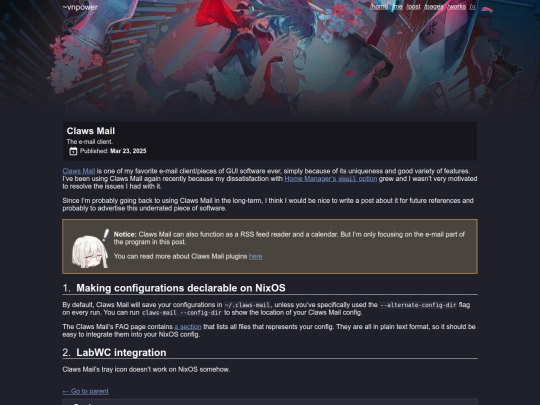
Task: Click the calendar icon beside Published
Action: [x=73, y=151]
